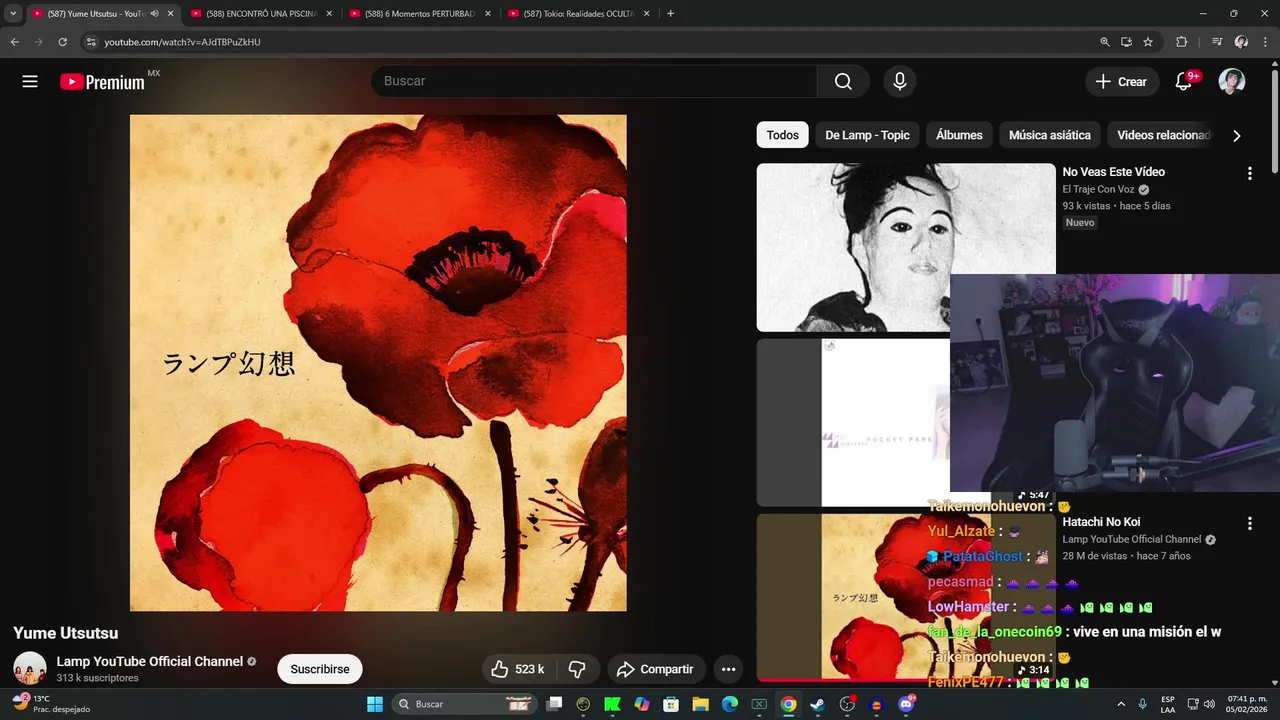
Task: Open Chrome extensions puzzle icon
Action: (1181, 42)
